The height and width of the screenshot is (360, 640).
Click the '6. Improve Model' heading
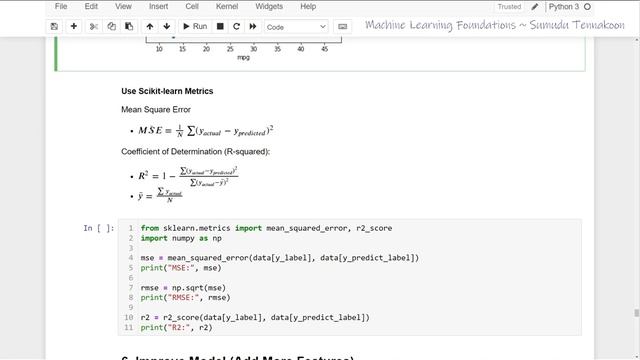pyautogui.click(x=238, y=358)
